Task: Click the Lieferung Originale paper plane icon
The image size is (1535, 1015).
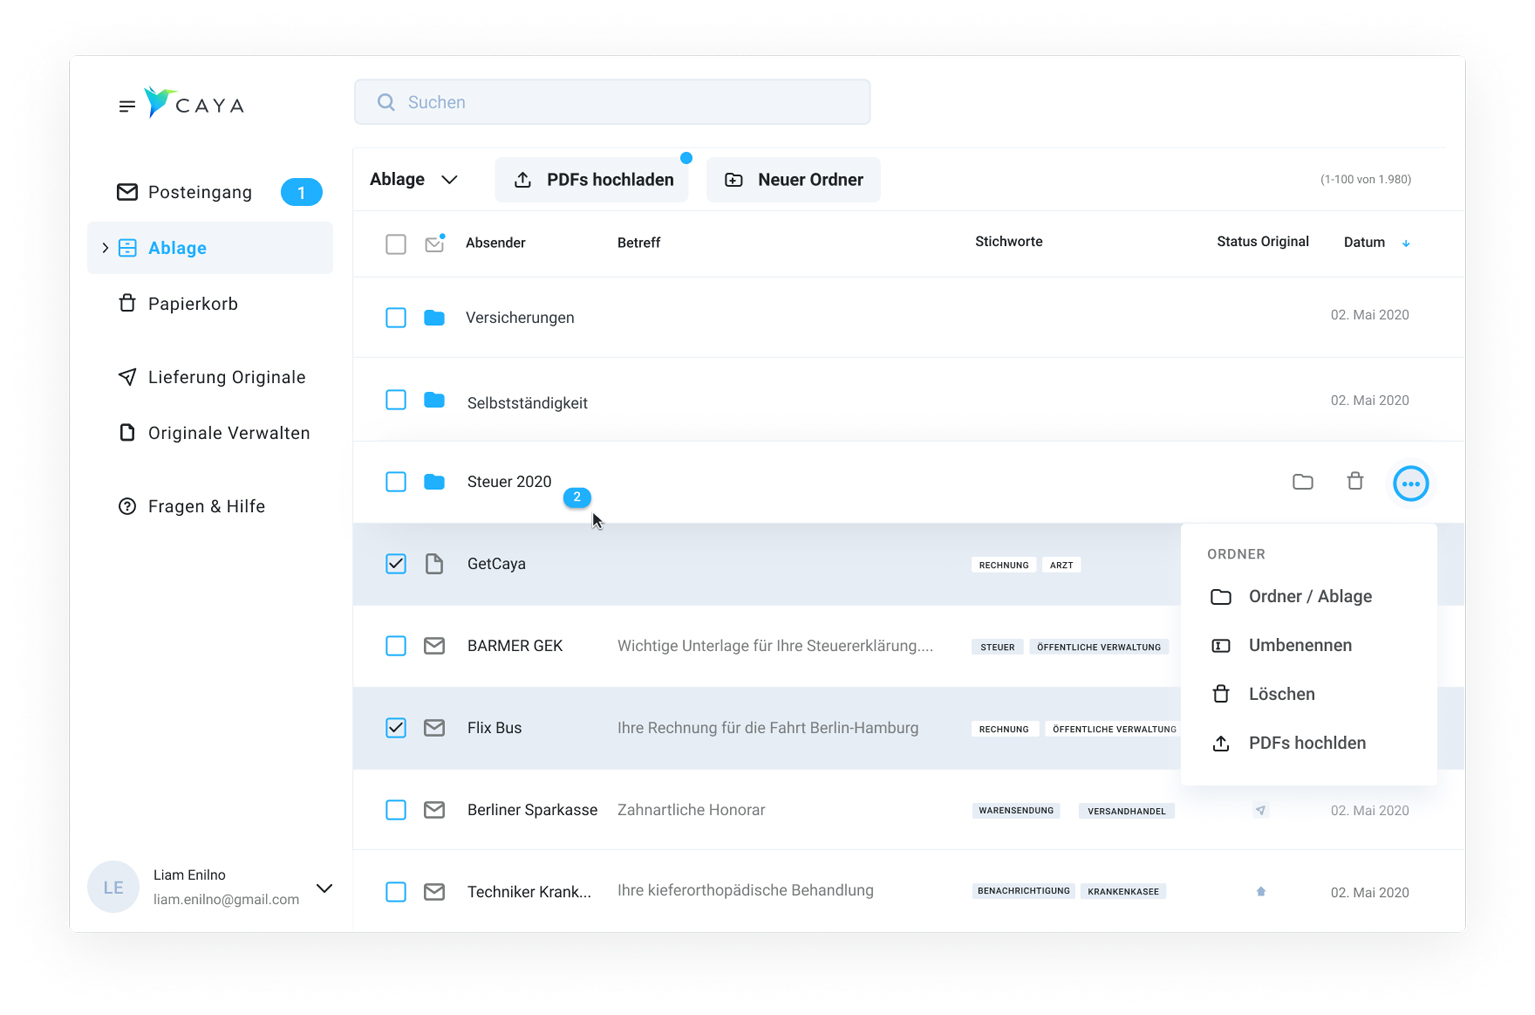Action: click(127, 377)
